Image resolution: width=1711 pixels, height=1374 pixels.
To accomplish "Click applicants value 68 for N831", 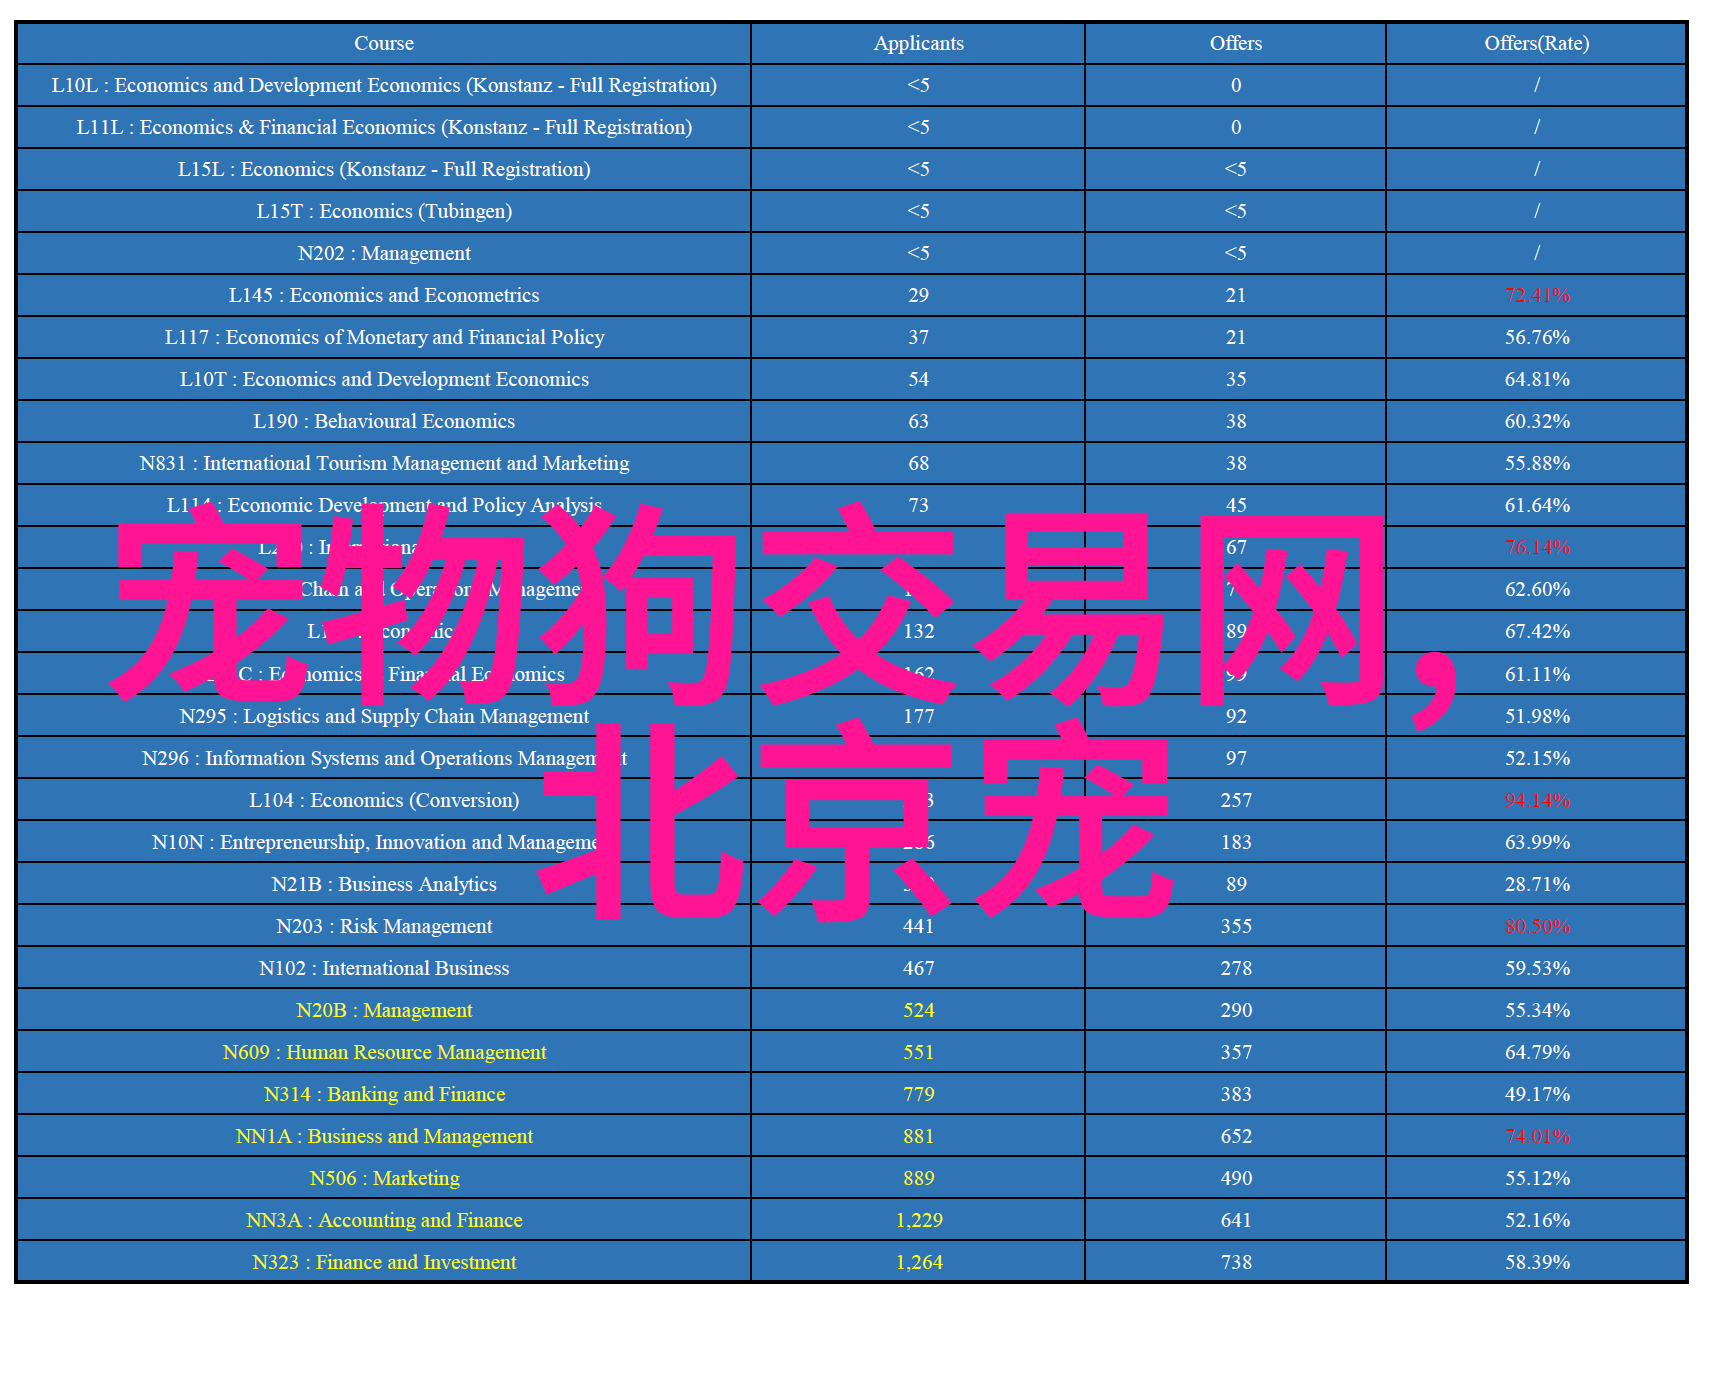I will coord(918,463).
